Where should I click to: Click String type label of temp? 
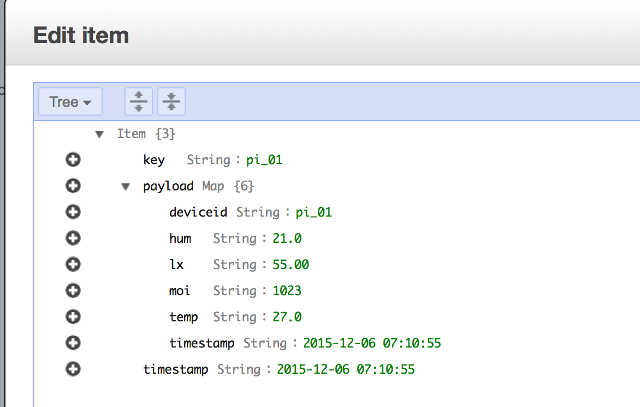click(235, 317)
